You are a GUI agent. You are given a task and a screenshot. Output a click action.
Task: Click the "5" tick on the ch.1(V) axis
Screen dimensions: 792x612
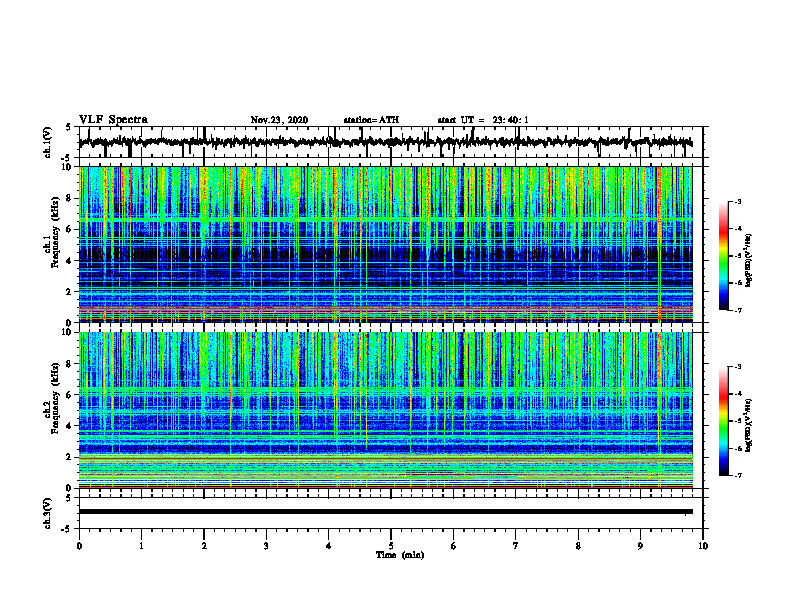pos(69,127)
